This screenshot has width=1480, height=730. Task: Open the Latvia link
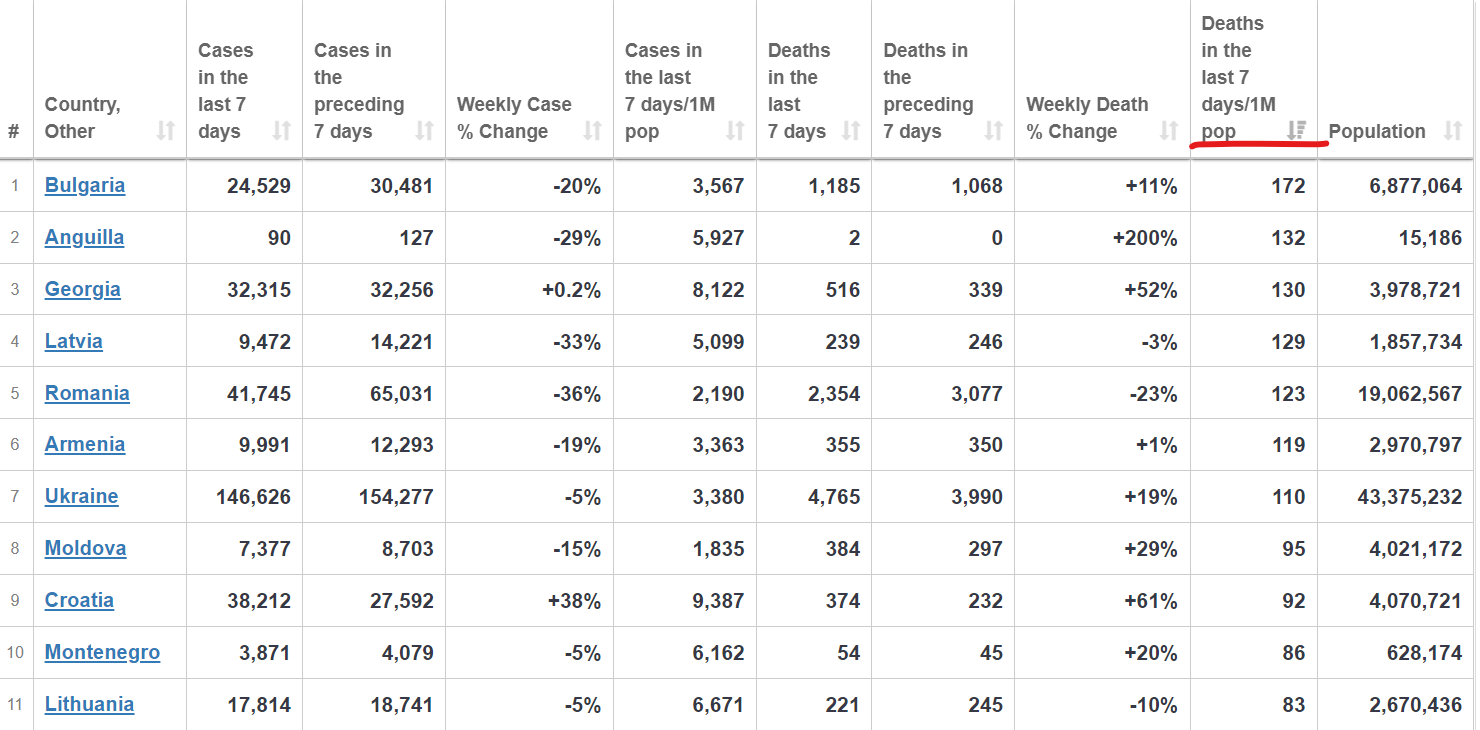point(73,341)
